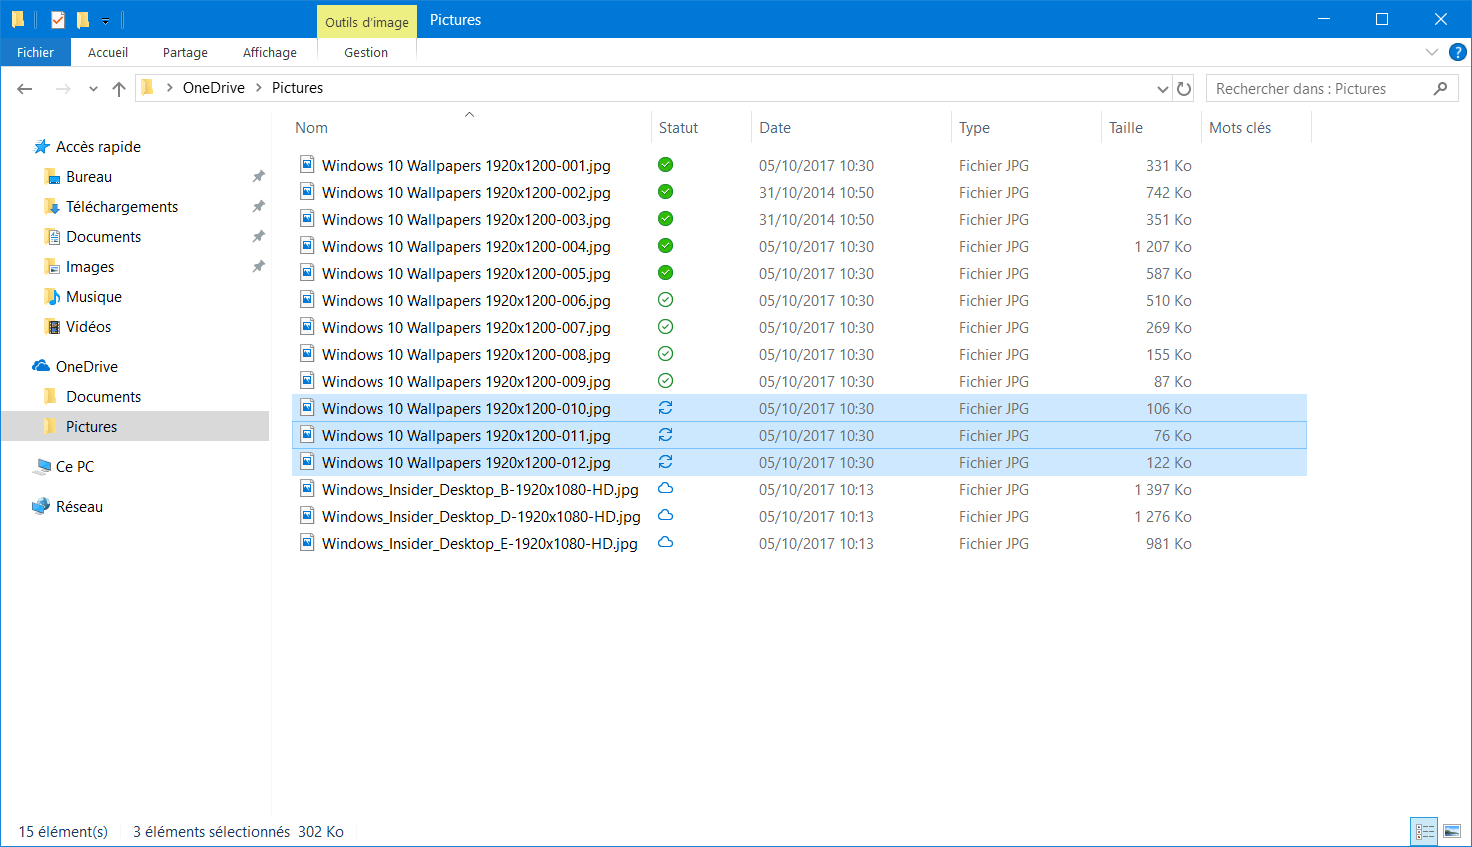
Task: Go forward with the Forward arrow
Action: click(x=63, y=89)
